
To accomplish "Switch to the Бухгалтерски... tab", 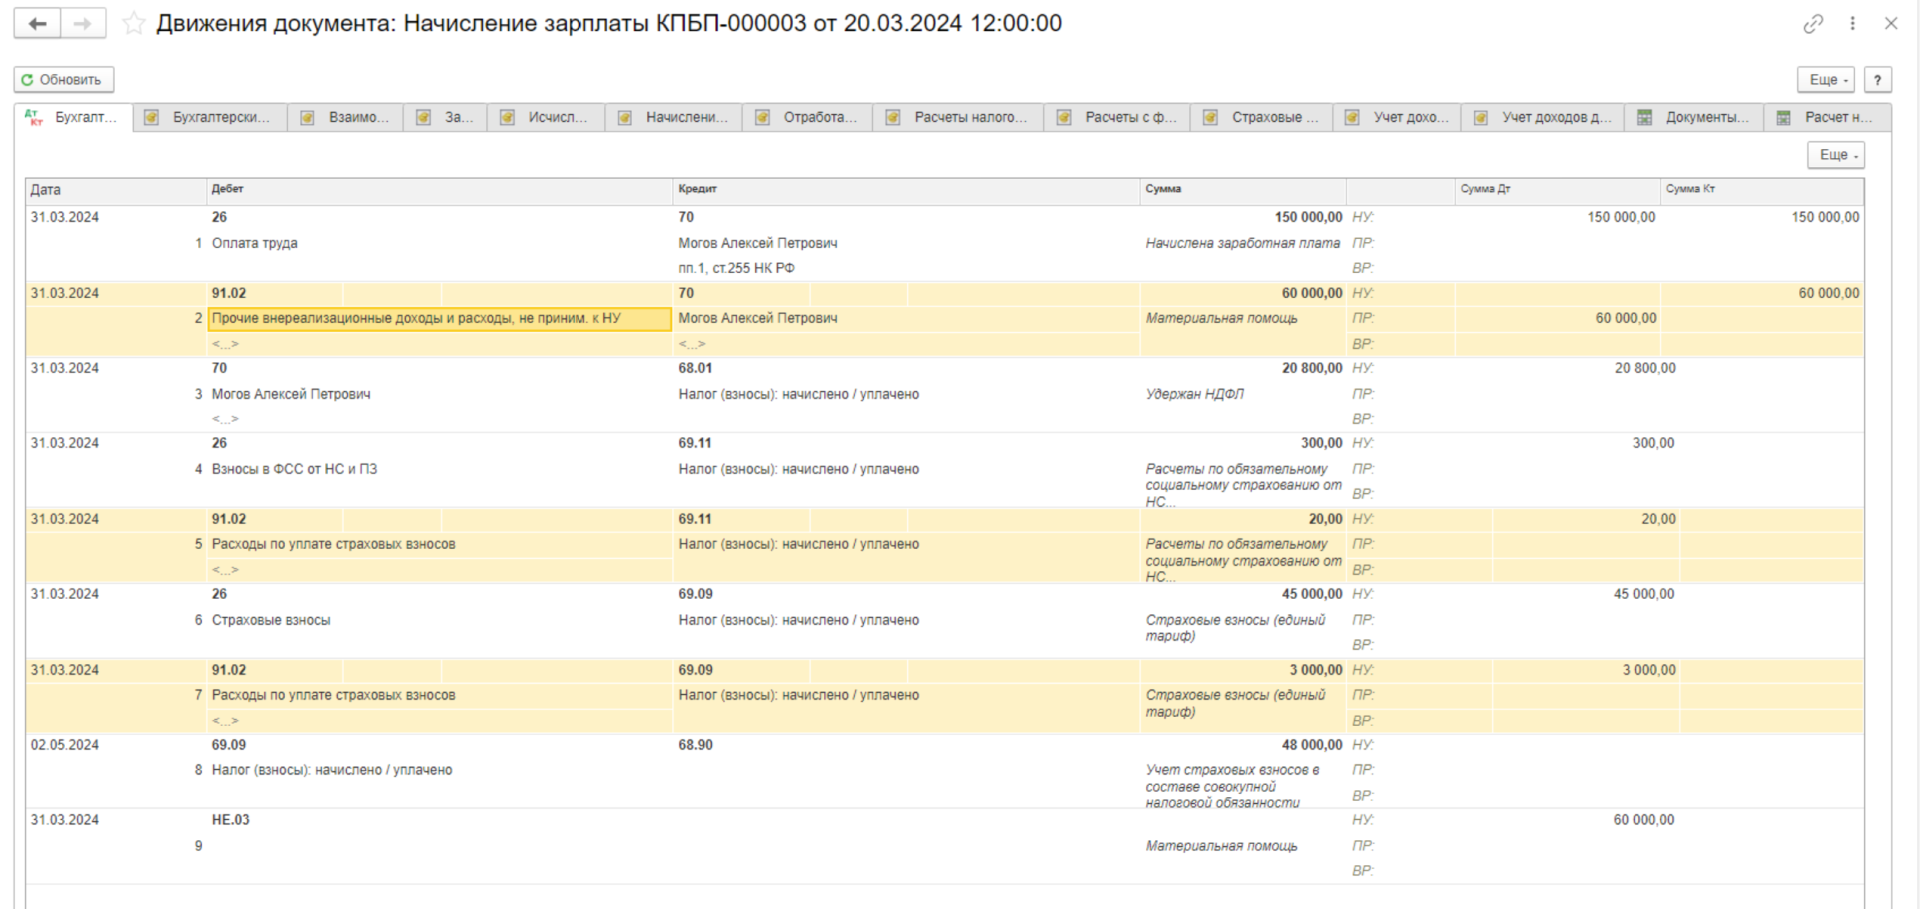I will pos(211,117).
